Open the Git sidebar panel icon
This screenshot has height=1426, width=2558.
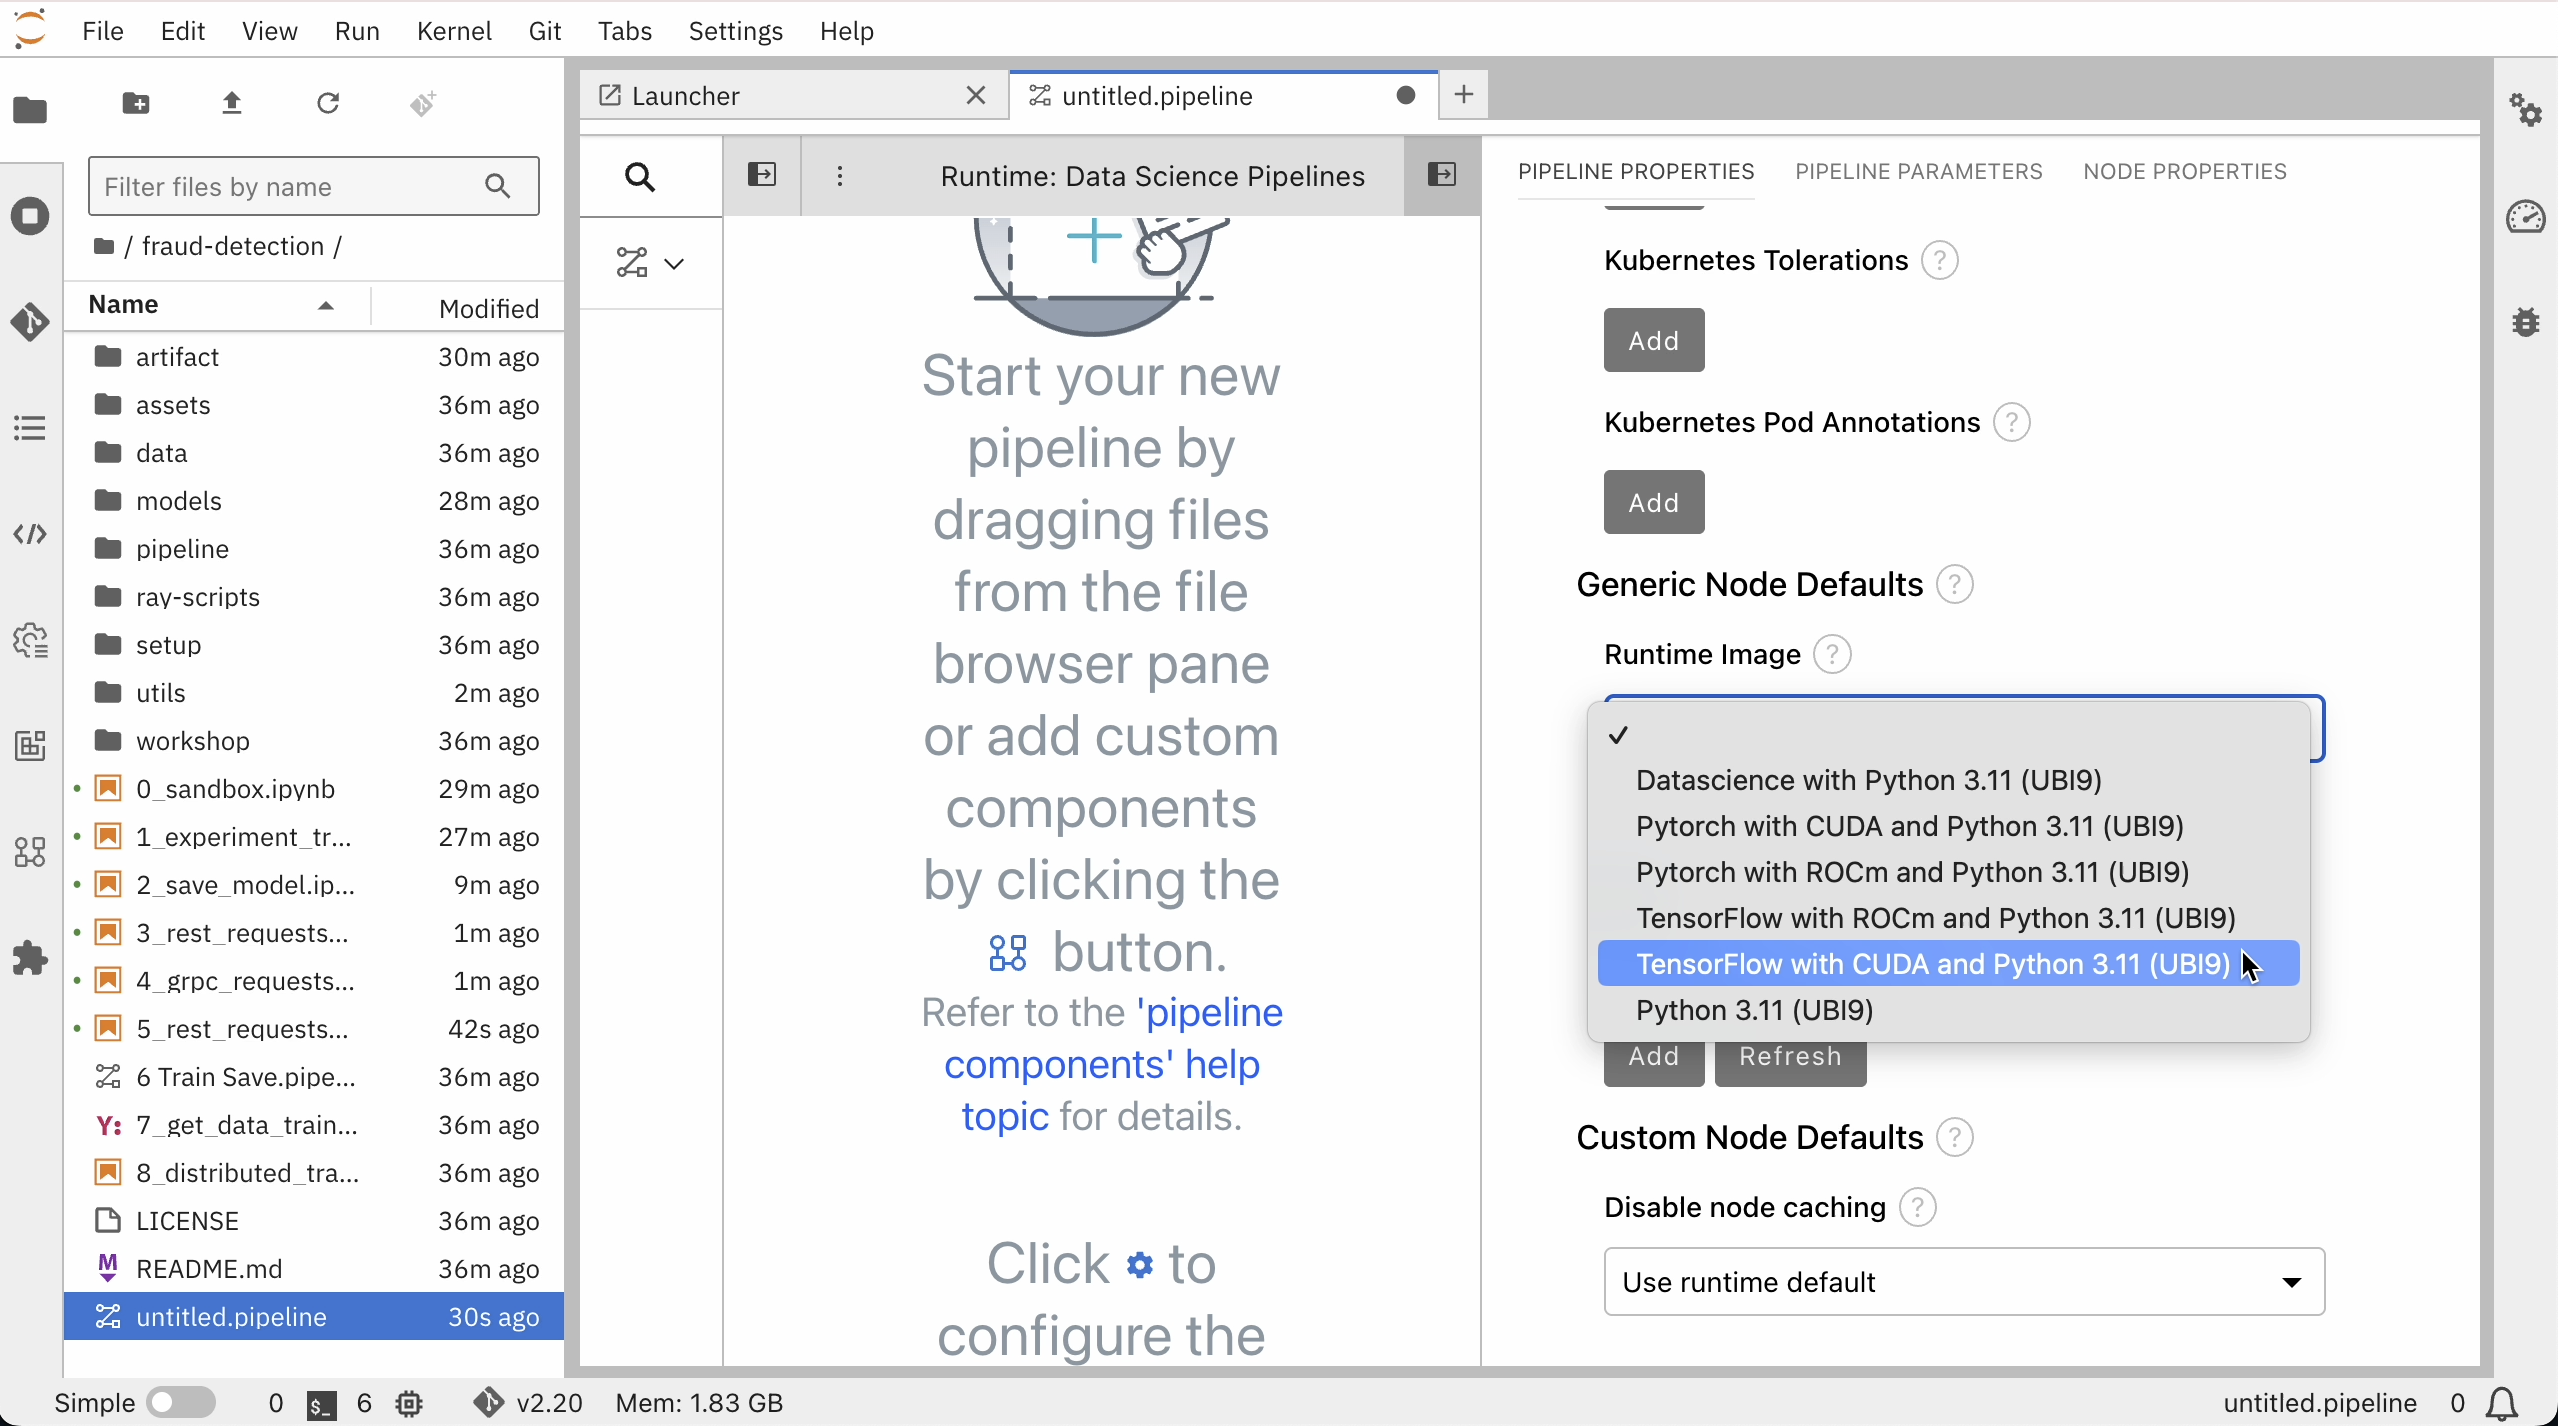(x=30, y=322)
